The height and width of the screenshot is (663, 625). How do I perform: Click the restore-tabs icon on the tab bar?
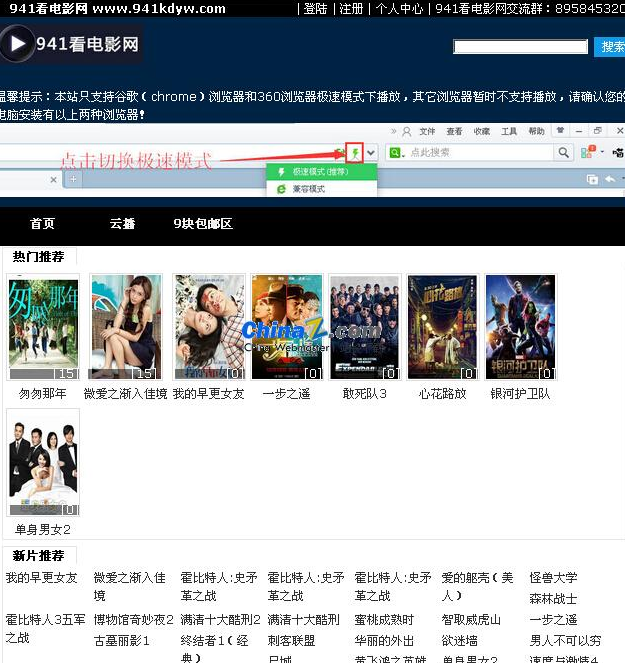(592, 179)
